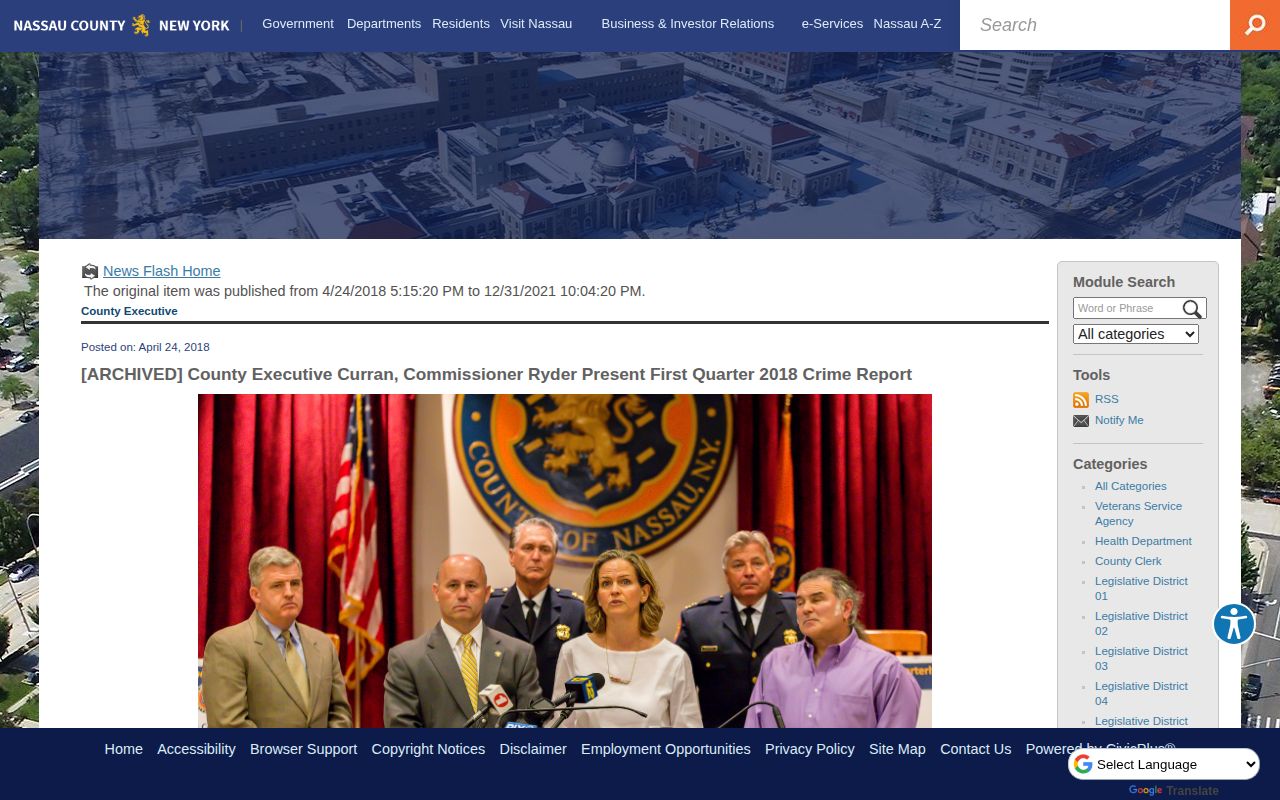Click the News Flash Home link
This screenshot has width=1280, height=800.
pyautogui.click(x=162, y=271)
